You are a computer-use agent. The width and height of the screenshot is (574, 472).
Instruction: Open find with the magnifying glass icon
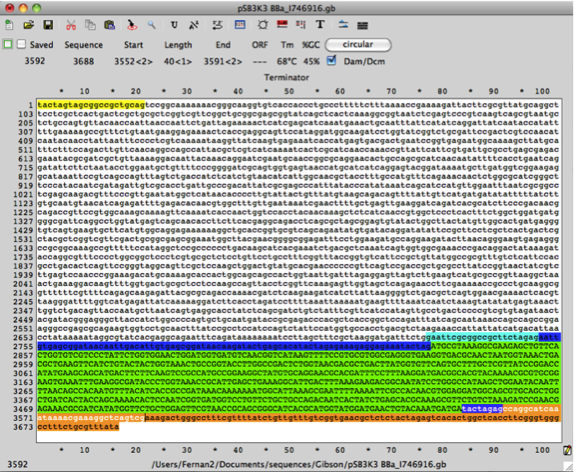(x=152, y=25)
